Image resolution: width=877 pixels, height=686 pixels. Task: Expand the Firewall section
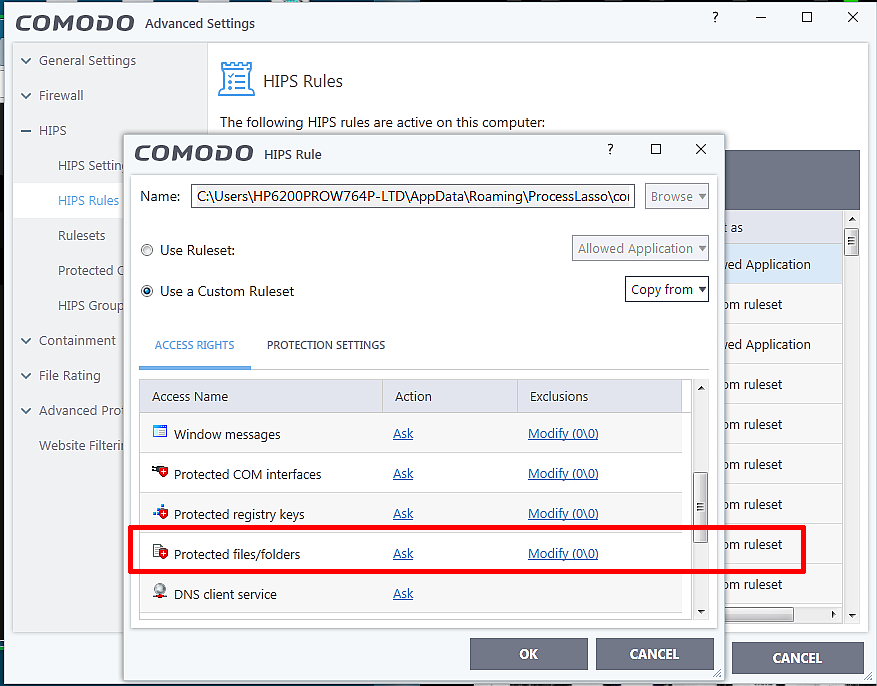point(26,96)
